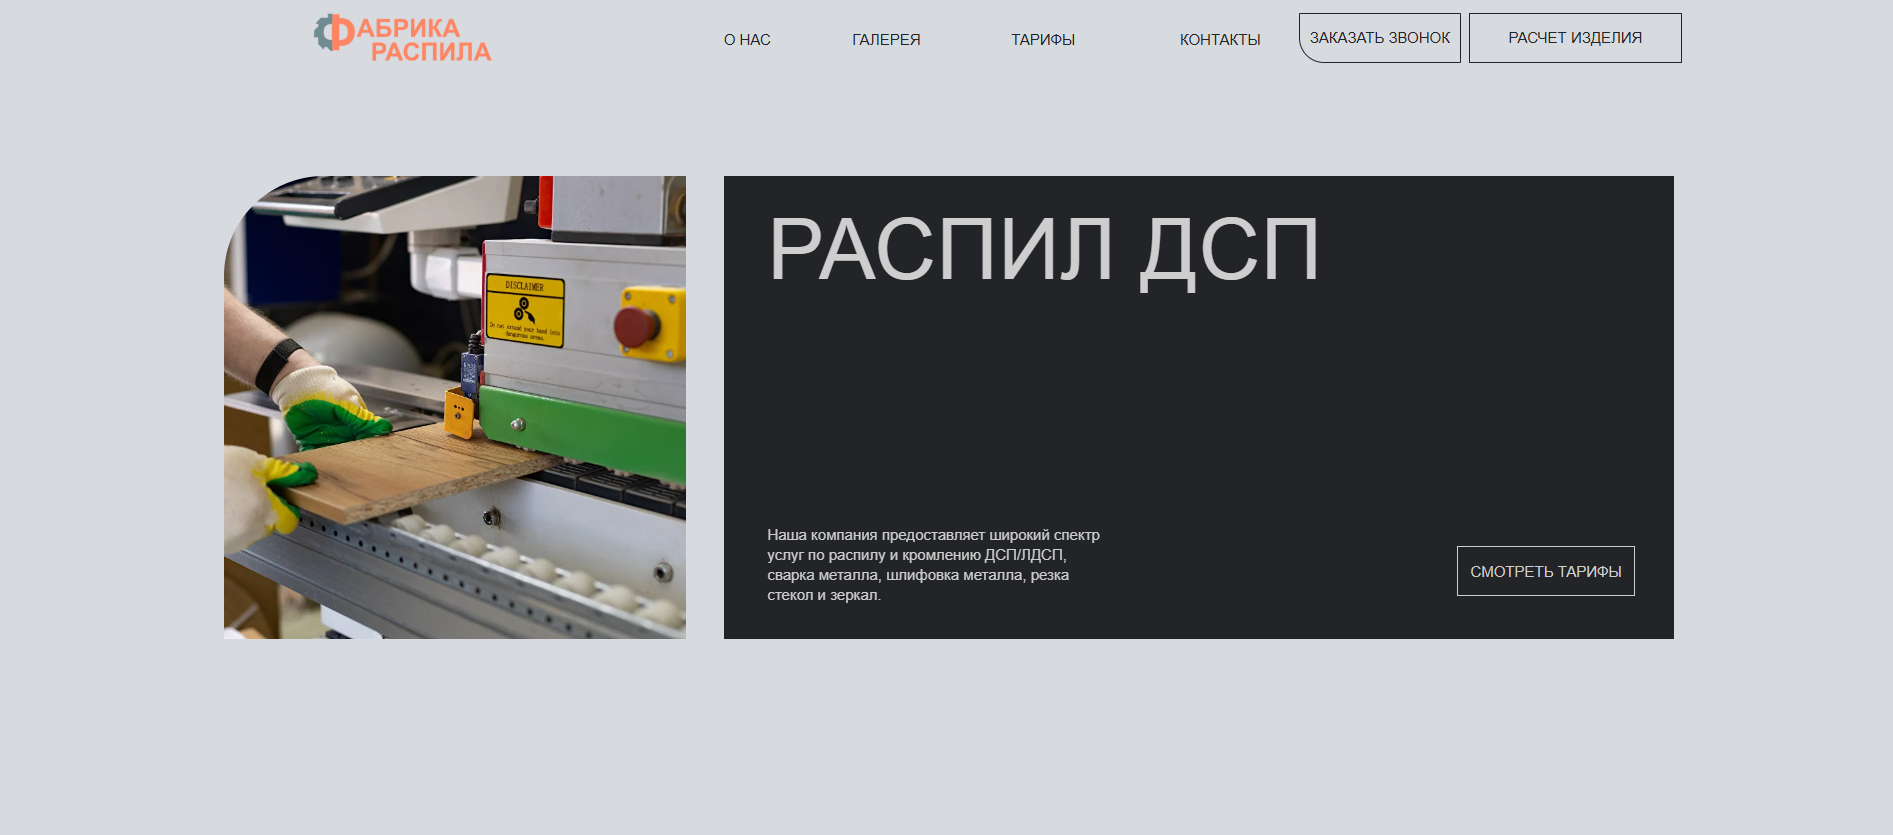The image size is (1893, 835).
Task: Click the yellow DISCLAIMER sticker in photo
Action: tap(525, 311)
